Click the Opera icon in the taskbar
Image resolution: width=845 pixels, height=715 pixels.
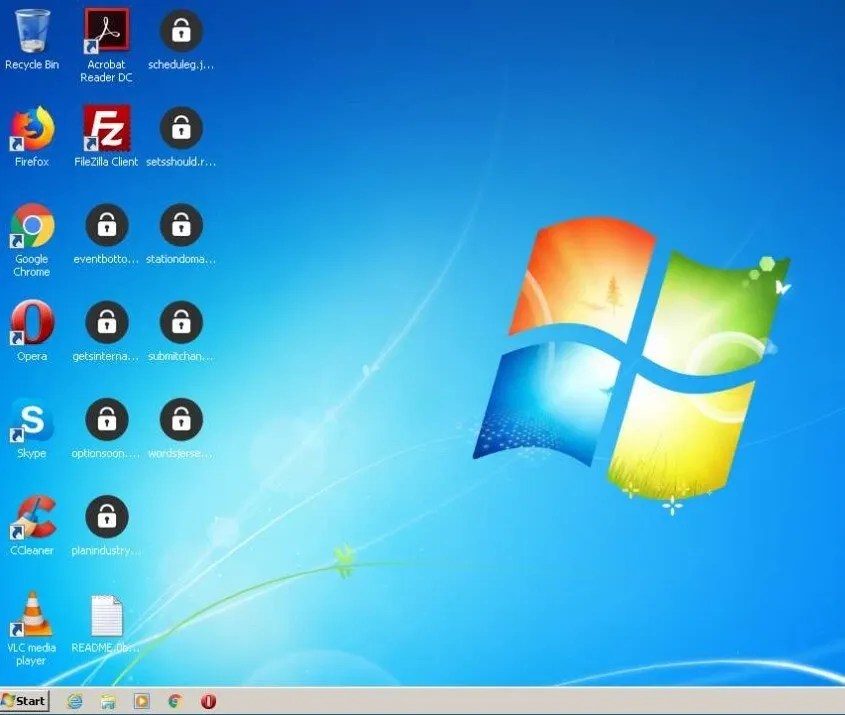(209, 701)
